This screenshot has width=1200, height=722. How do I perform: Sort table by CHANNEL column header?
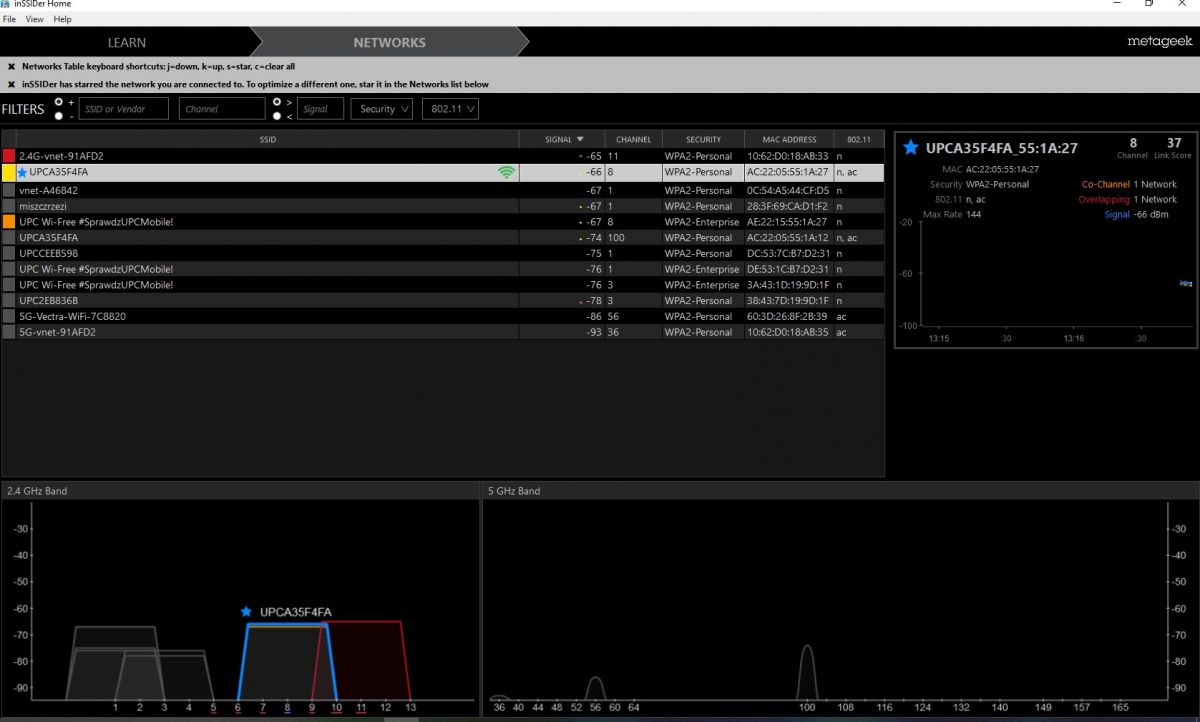point(633,140)
